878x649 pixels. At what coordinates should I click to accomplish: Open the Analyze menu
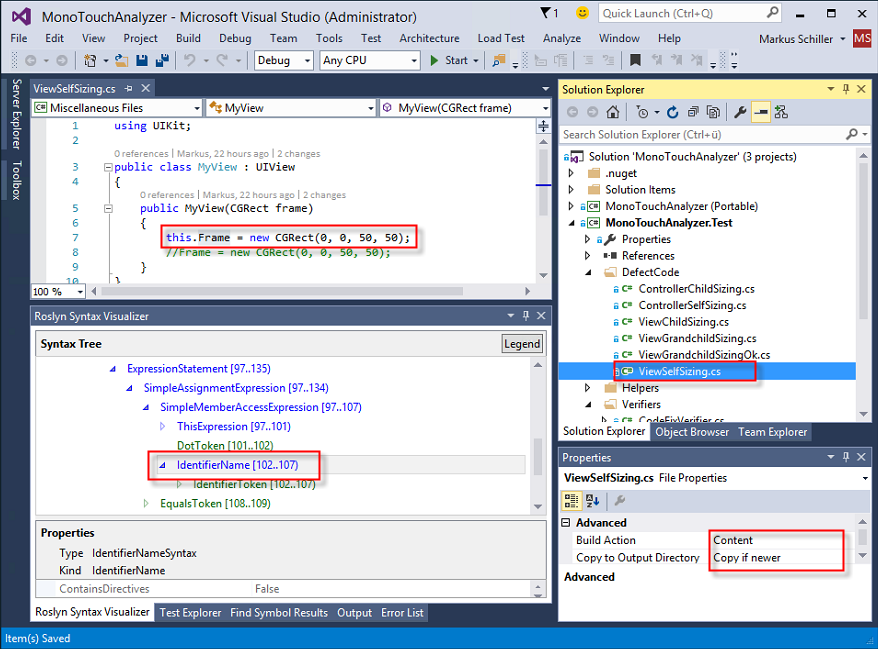562,38
